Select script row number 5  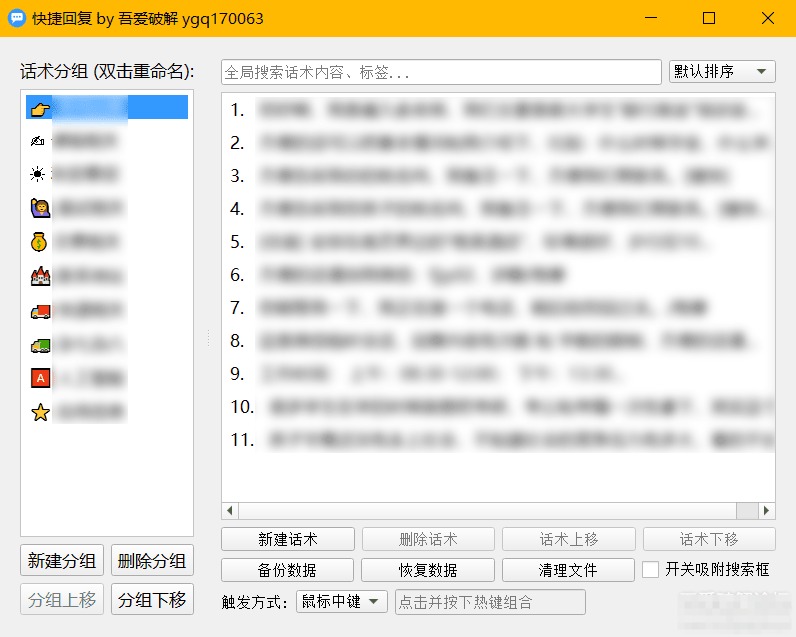click(x=498, y=242)
